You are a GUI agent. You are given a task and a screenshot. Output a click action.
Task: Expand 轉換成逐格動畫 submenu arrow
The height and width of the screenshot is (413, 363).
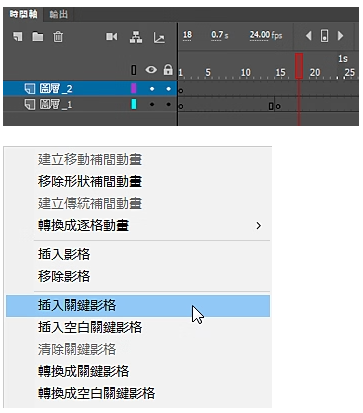(258, 226)
